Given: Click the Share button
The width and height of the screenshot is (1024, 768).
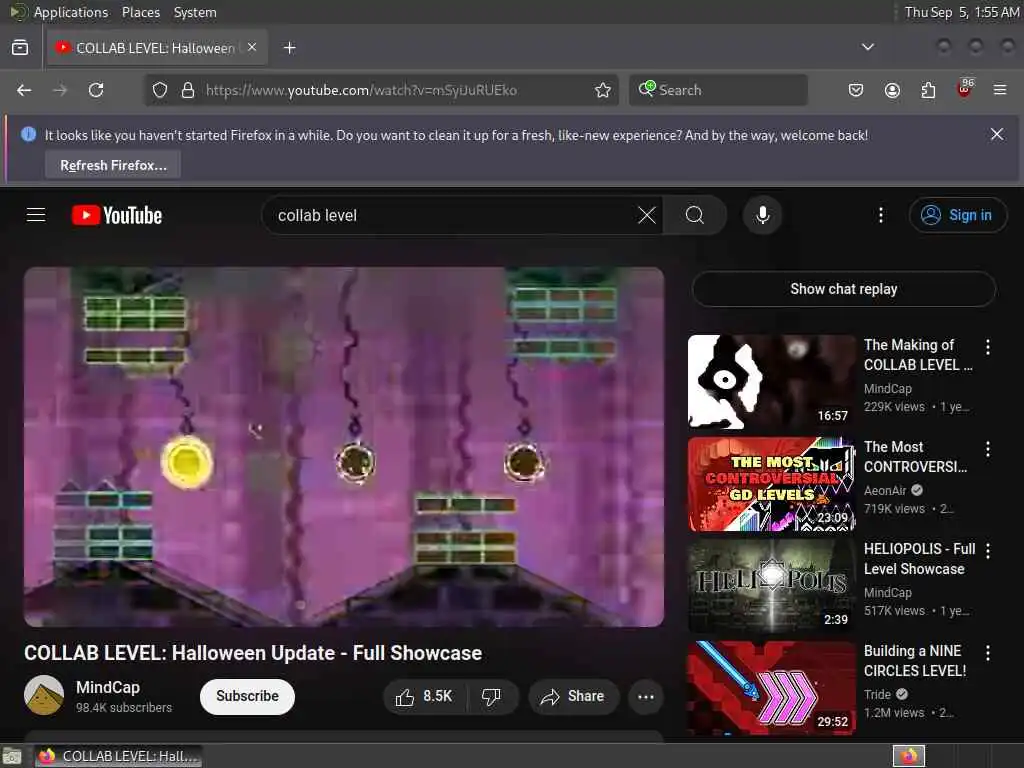Looking at the screenshot, I should 573,696.
